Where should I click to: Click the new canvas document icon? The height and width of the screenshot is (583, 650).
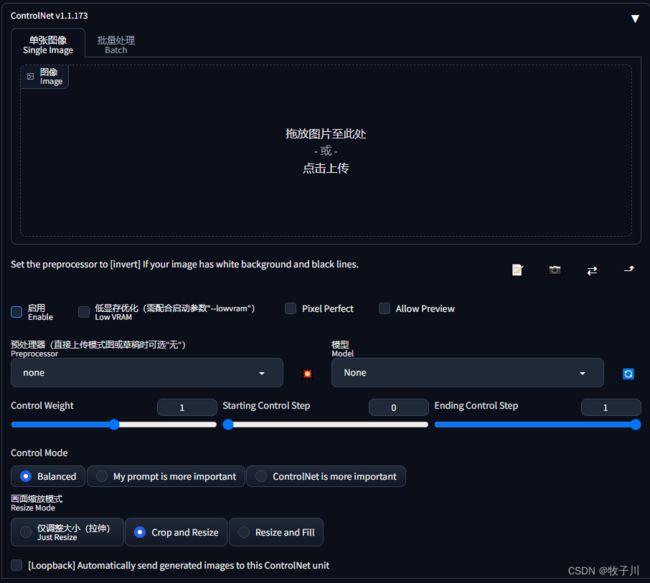[517, 270]
